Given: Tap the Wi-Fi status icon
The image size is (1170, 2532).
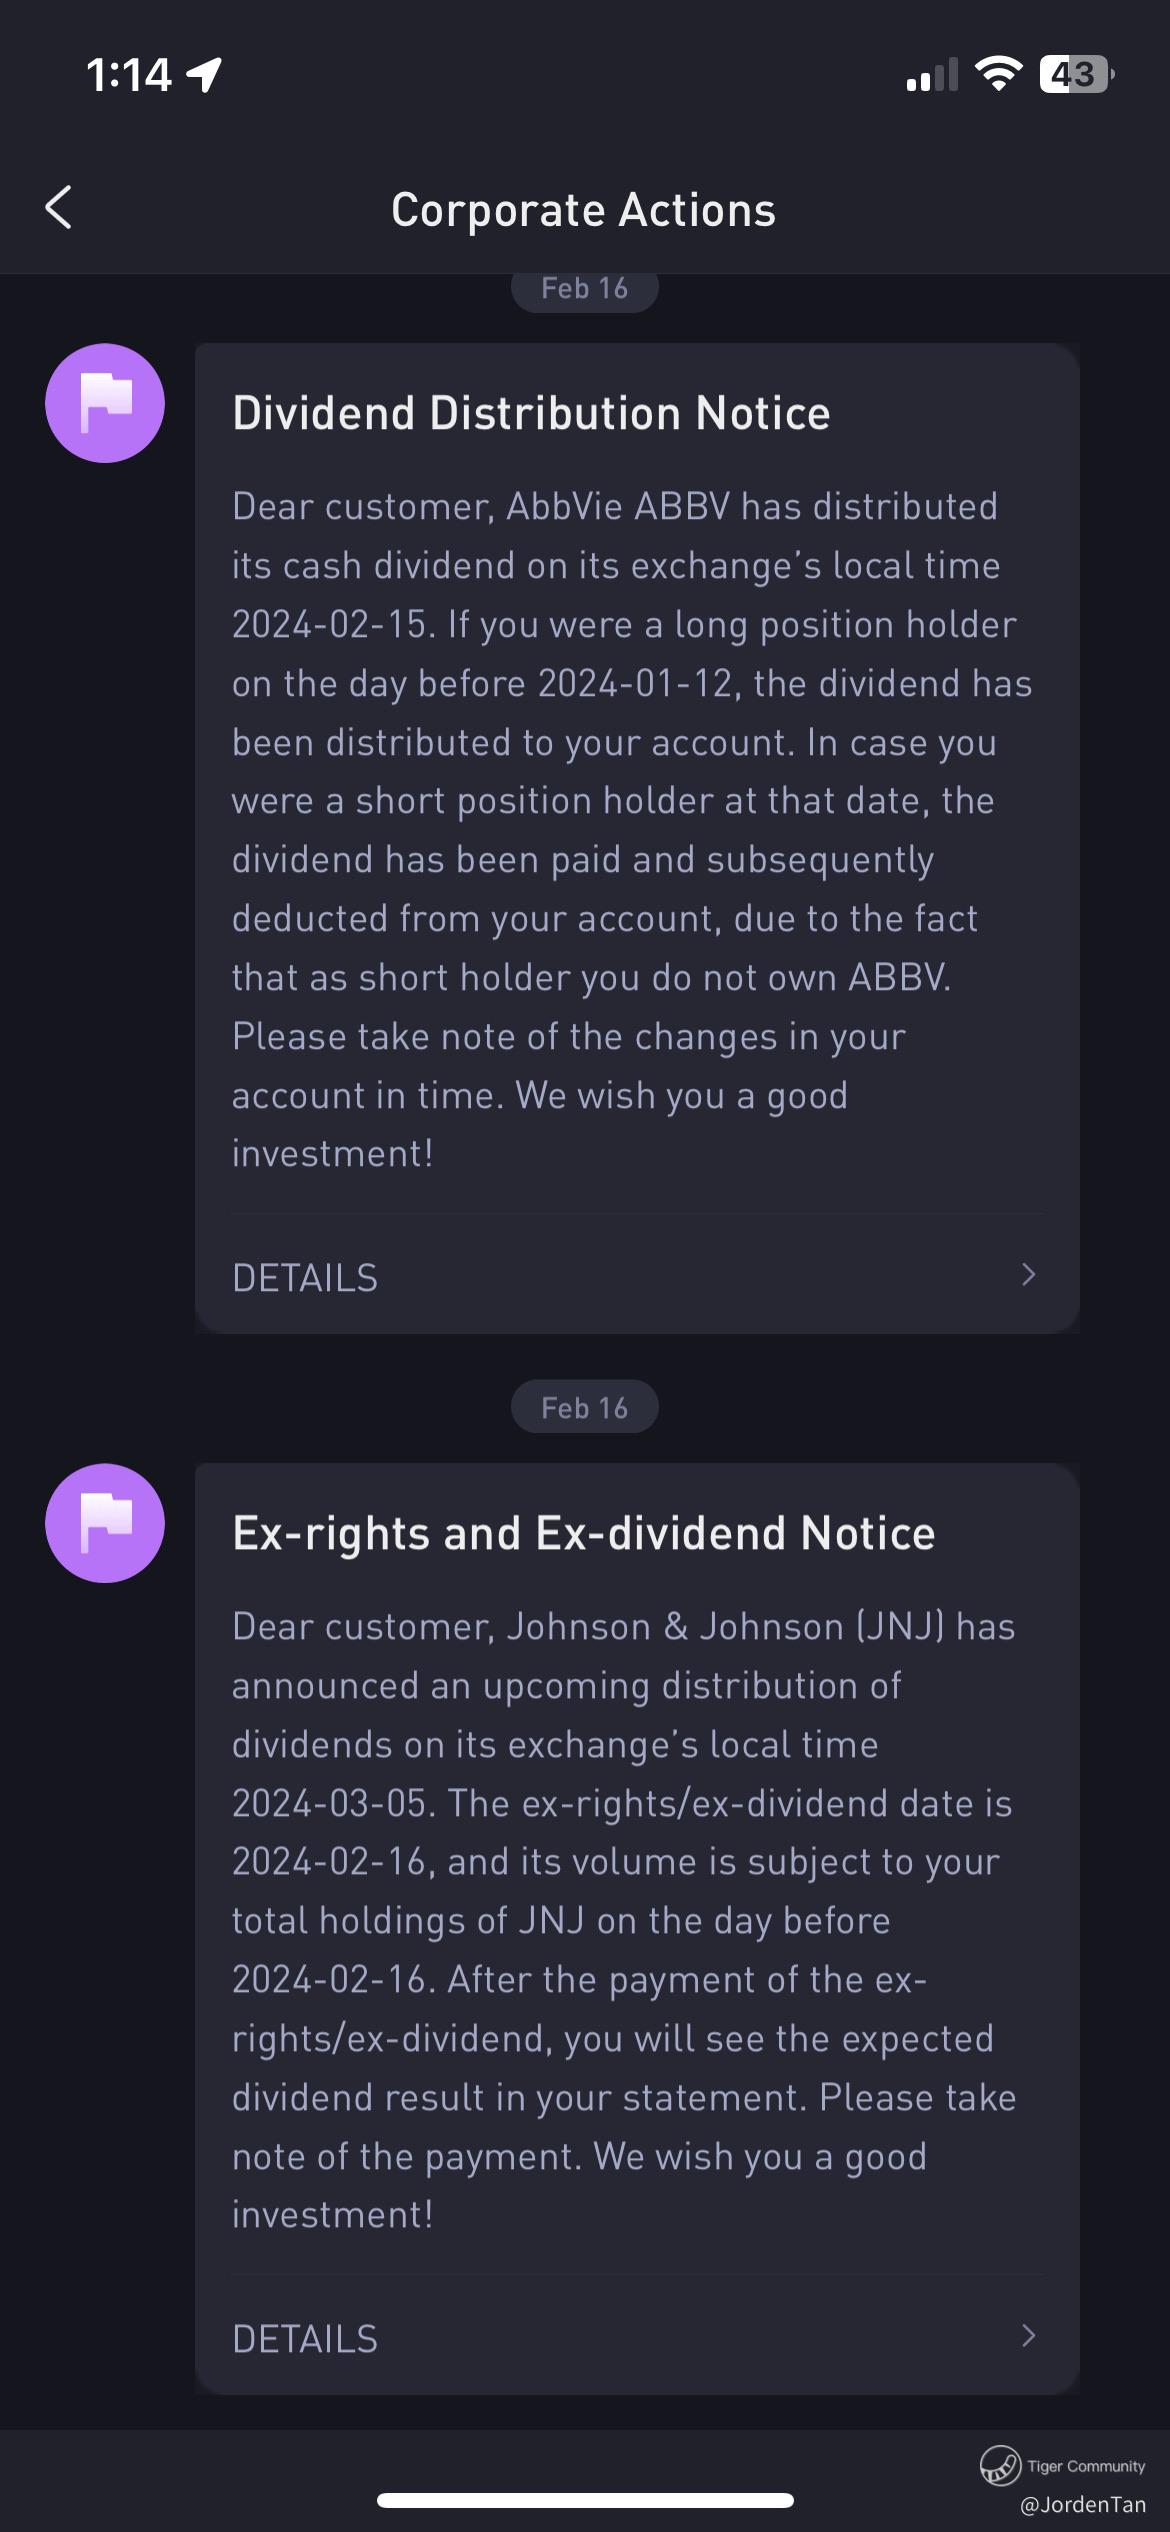Looking at the screenshot, I should click(x=997, y=74).
